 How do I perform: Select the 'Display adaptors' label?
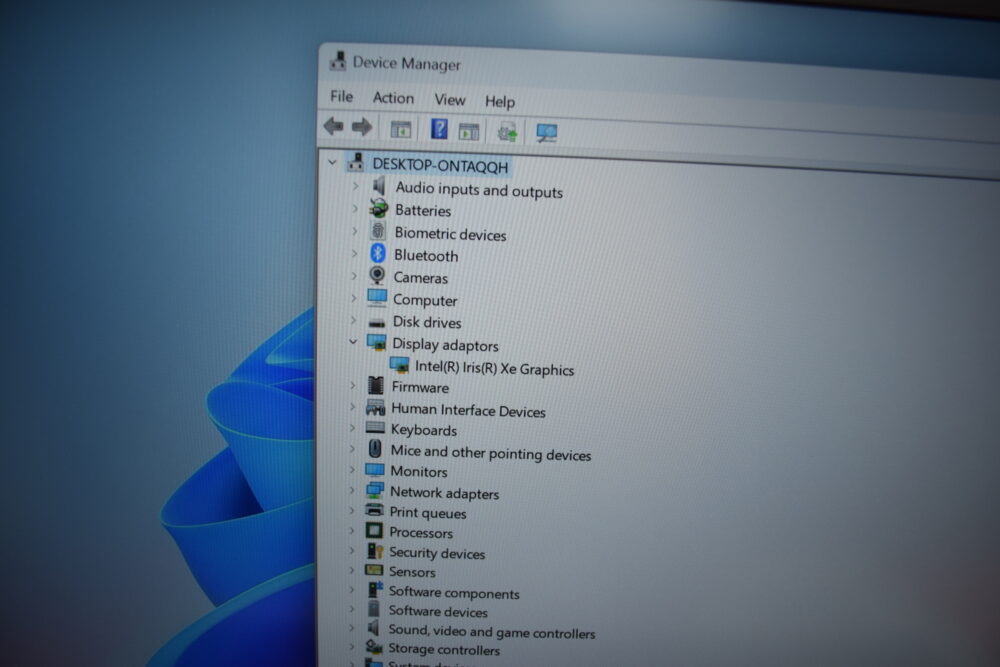pos(445,344)
